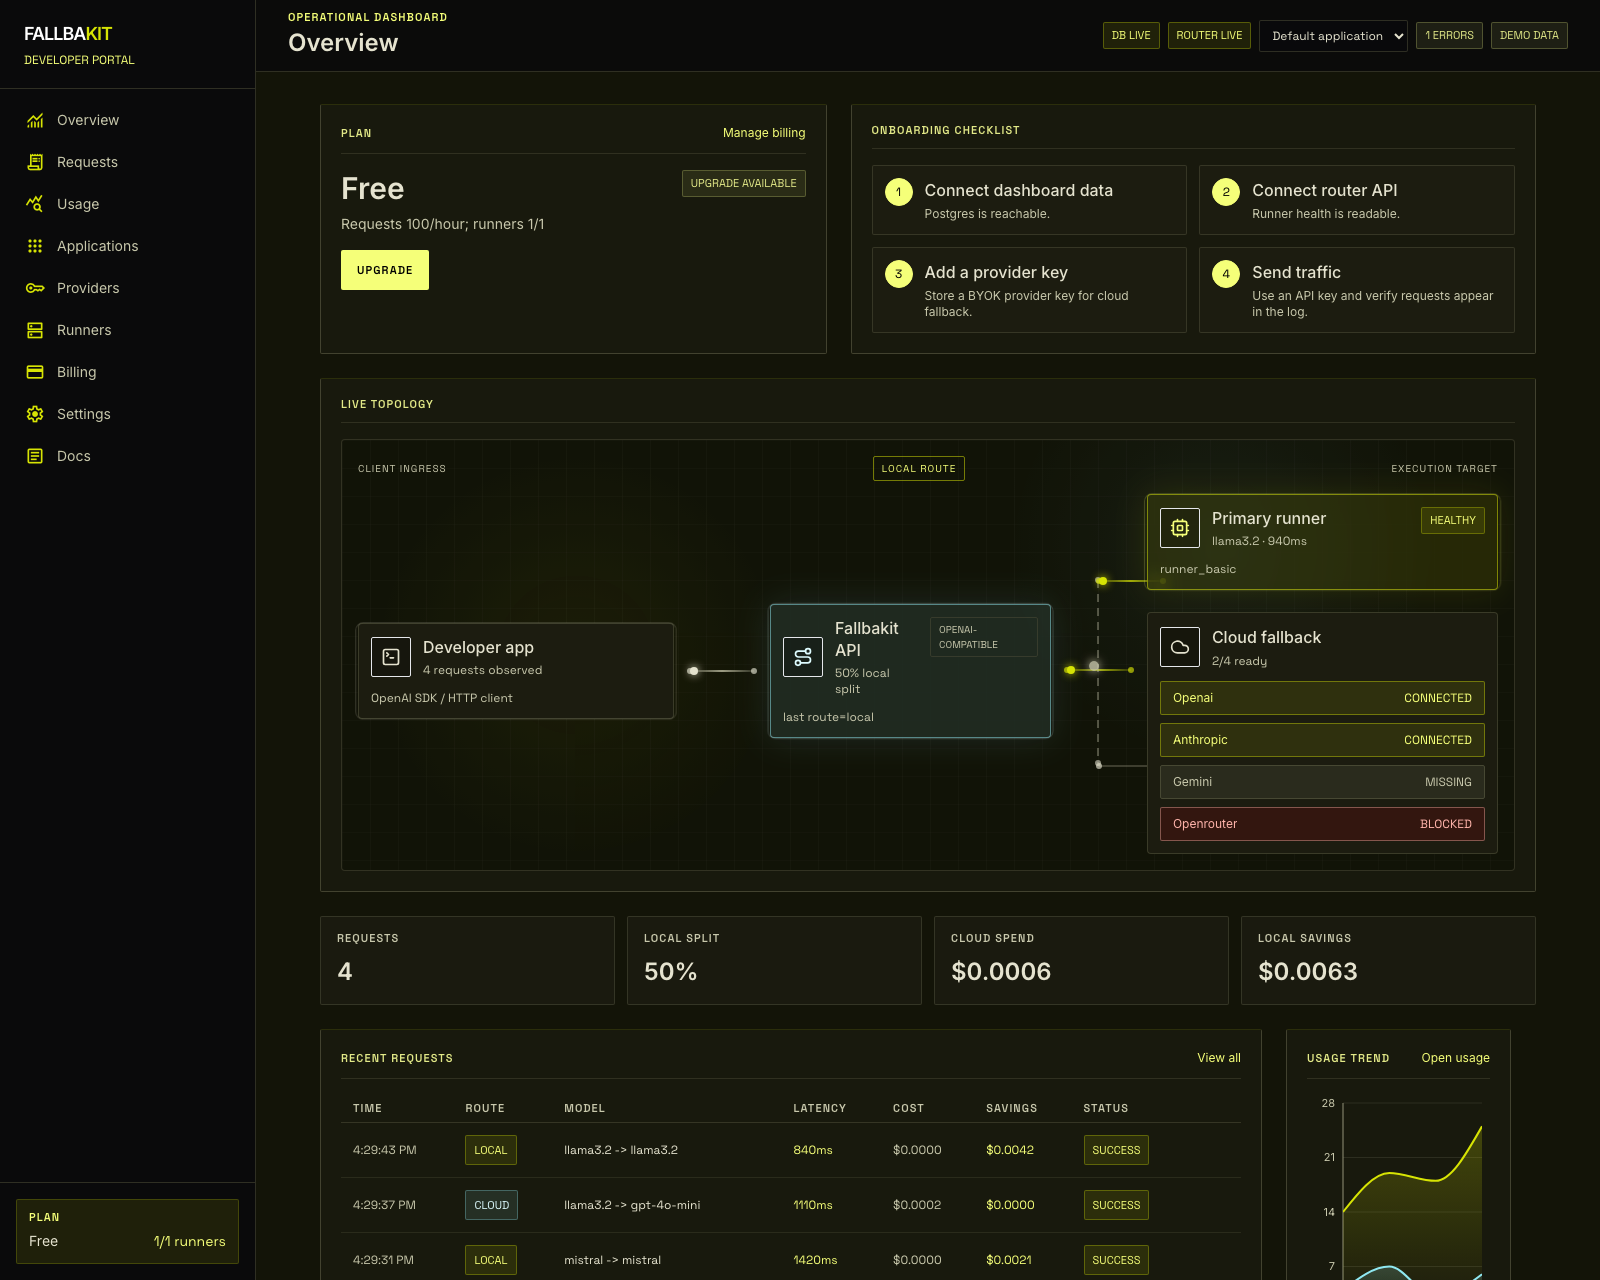Click LOCAL route badge for 4:29:43 PM

coord(491,1150)
